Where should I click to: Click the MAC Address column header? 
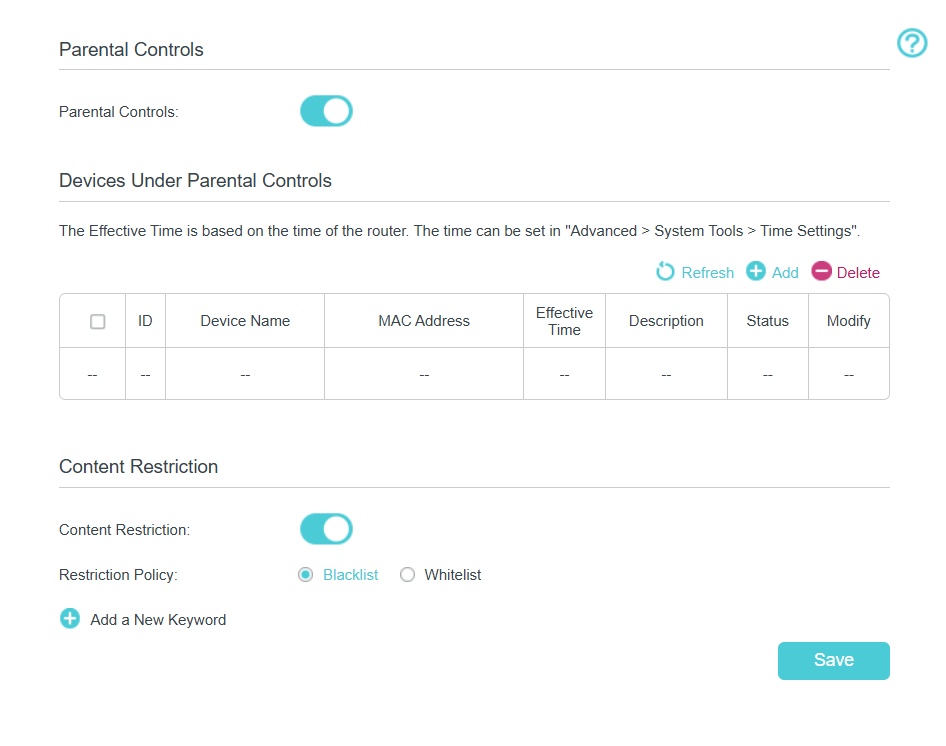point(424,321)
